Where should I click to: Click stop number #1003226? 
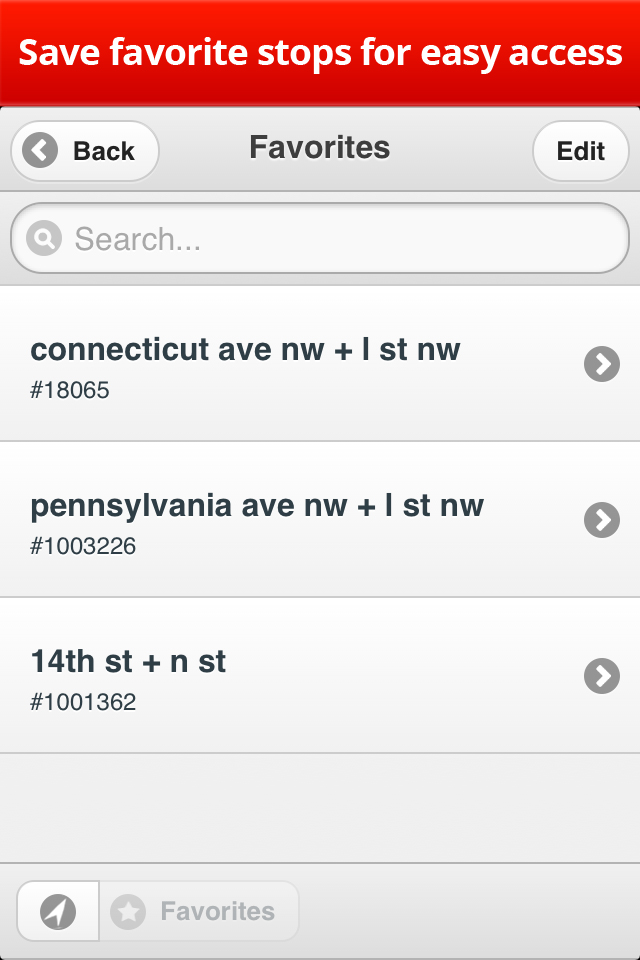(83, 546)
